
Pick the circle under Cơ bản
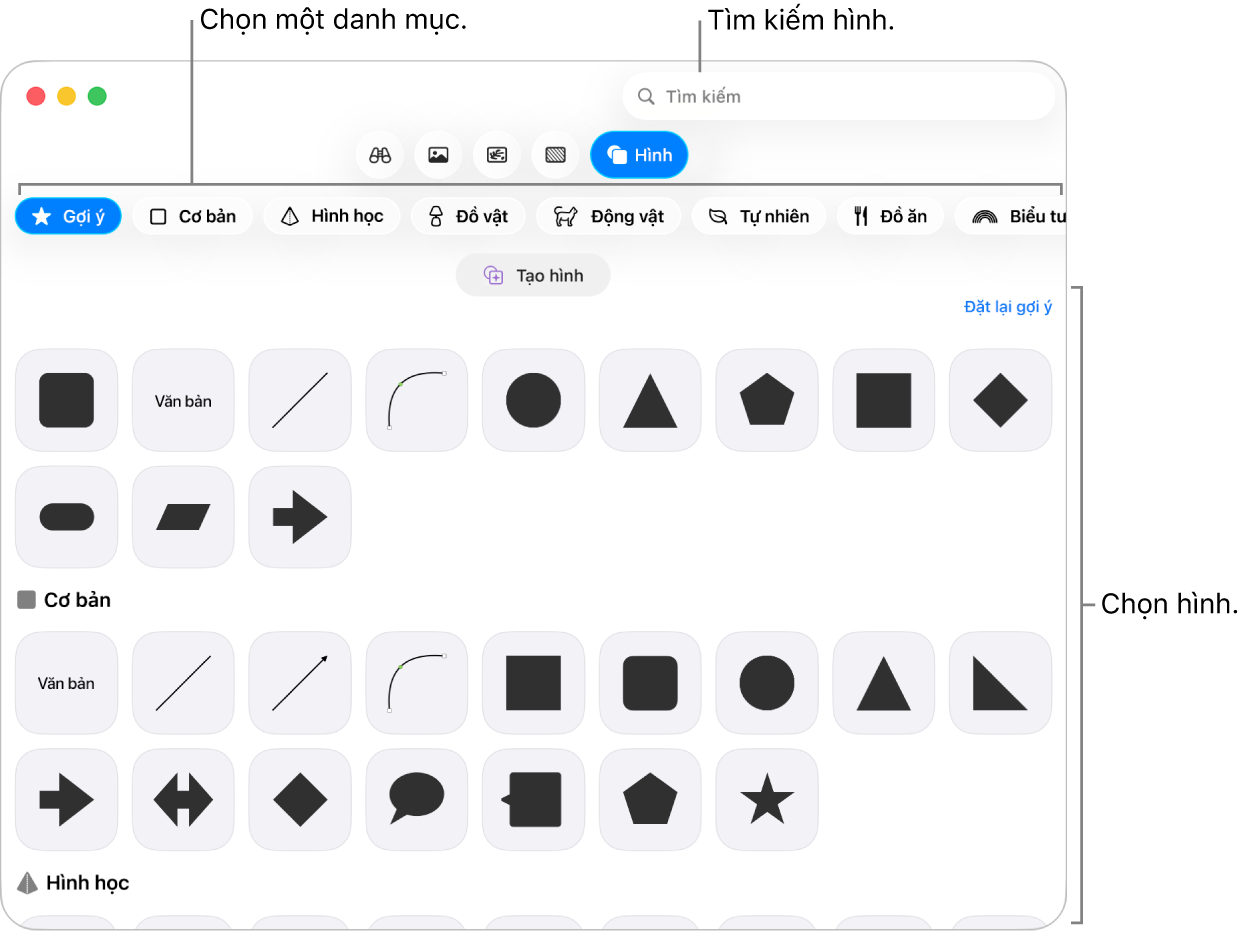click(x=767, y=683)
